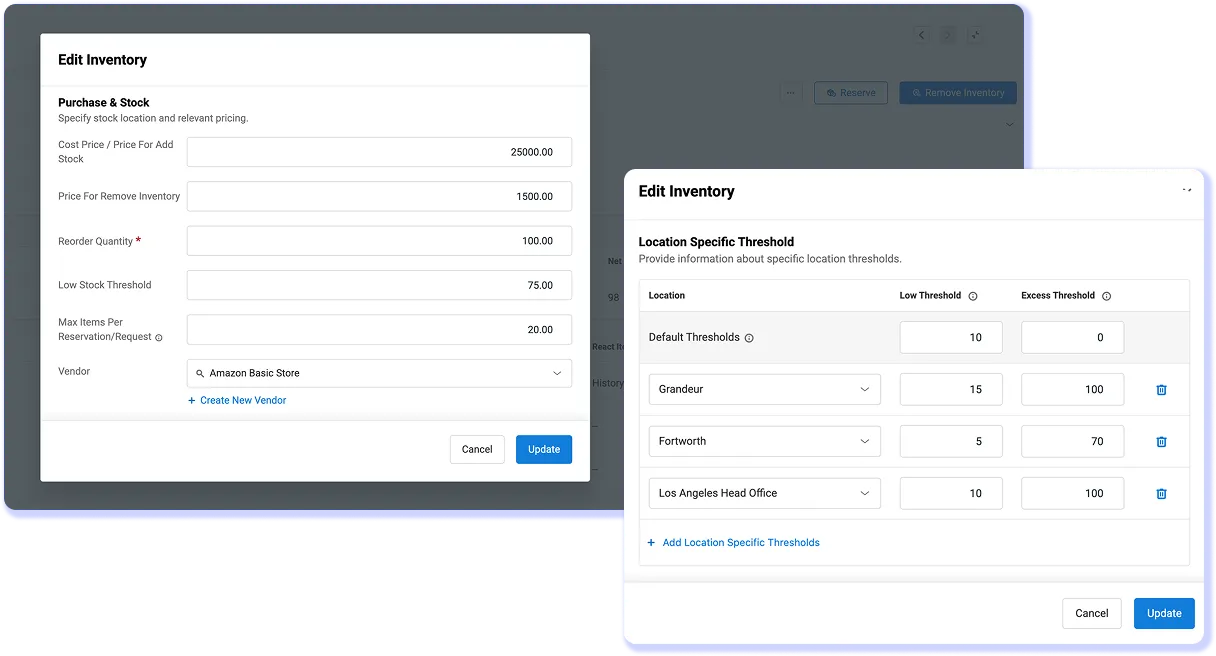Delete the Grandeur threshold row
1216x656 pixels.
(x=1161, y=389)
